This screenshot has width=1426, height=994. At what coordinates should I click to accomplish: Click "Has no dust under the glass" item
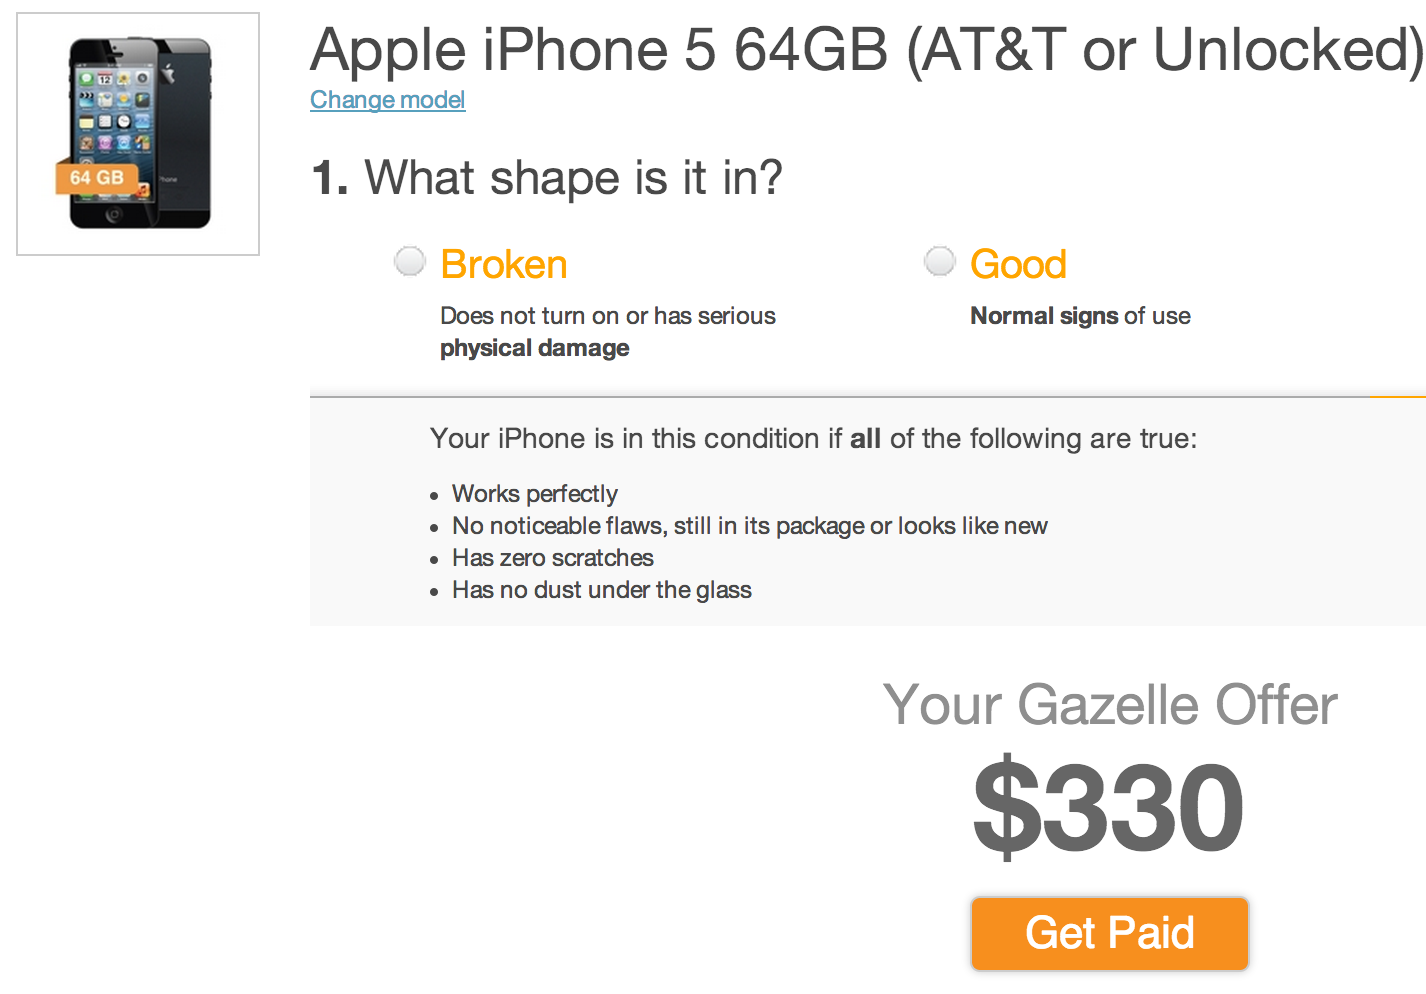[x=602, y=590]
